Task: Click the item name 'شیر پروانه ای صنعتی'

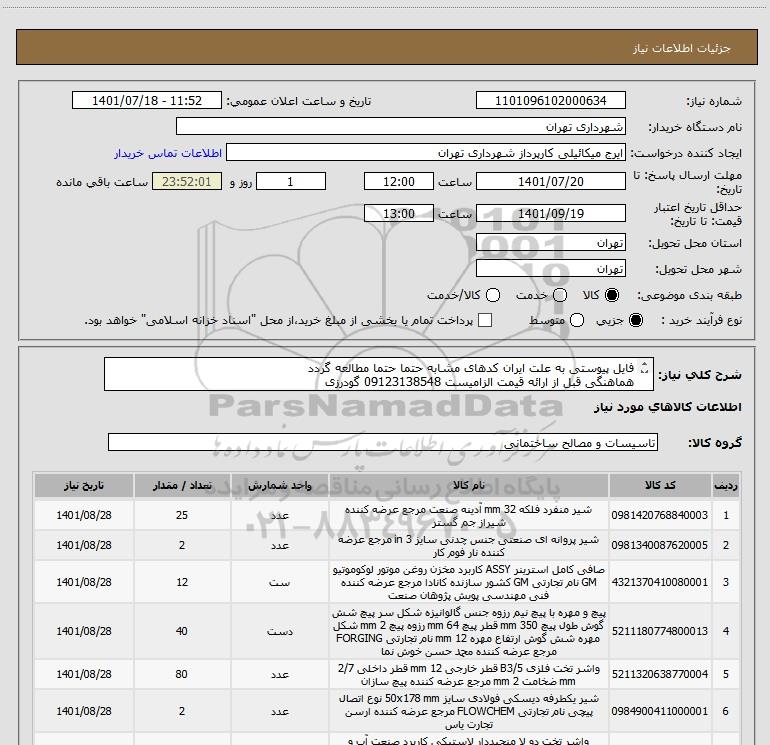Action: pyautogui.click(x=468, y=546)
